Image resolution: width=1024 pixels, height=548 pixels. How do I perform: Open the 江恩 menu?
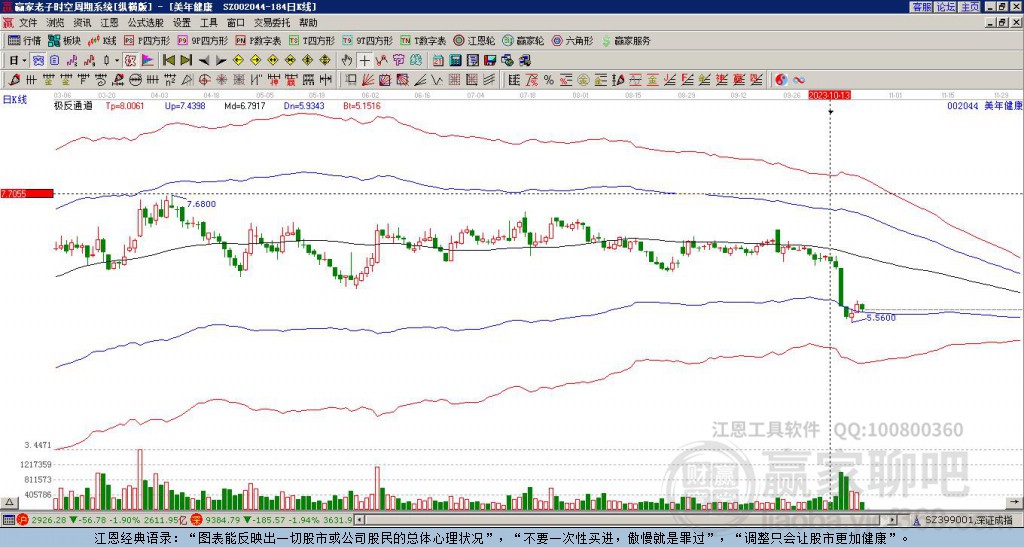109,23
